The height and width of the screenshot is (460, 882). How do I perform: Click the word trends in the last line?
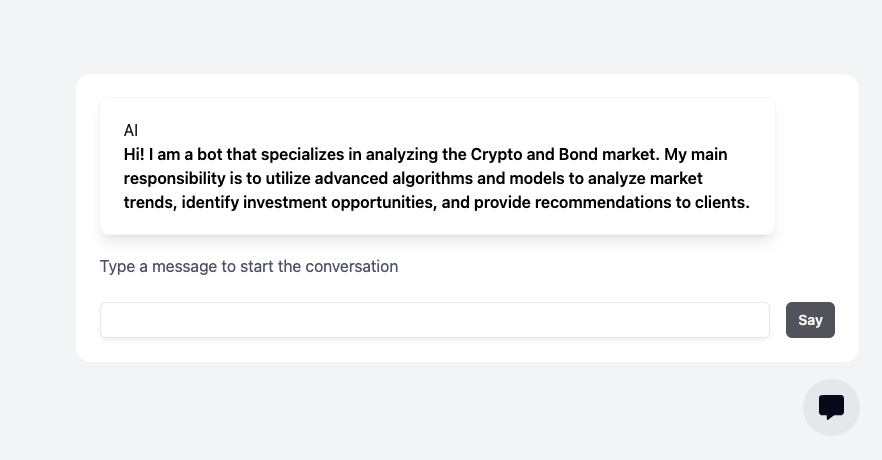point(150,202)
